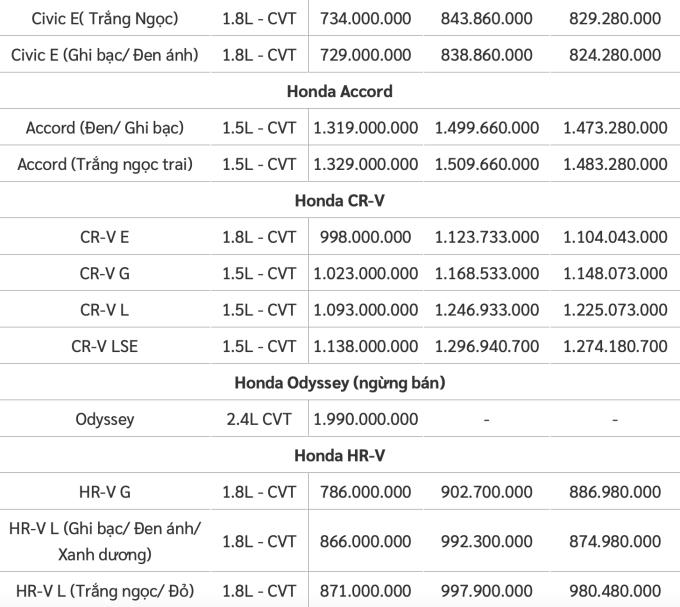Select the 998.000.000 CR-V E price
Image resolution: width=680 pixels, height=607 pixels.
tap(366, 237)
